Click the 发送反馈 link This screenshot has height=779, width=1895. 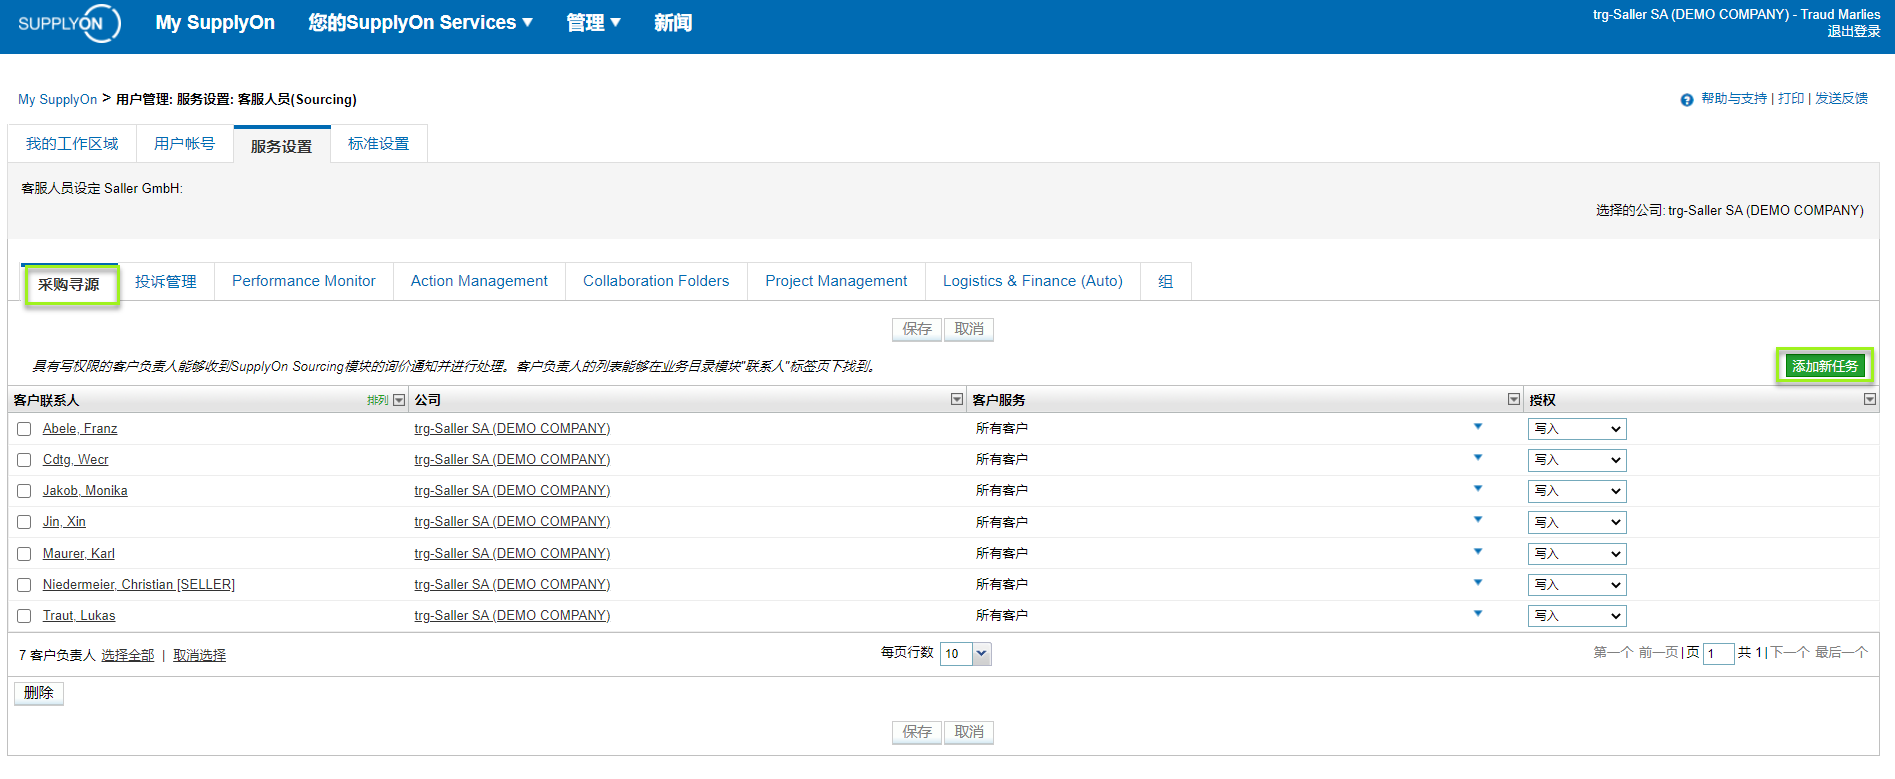1842,98
